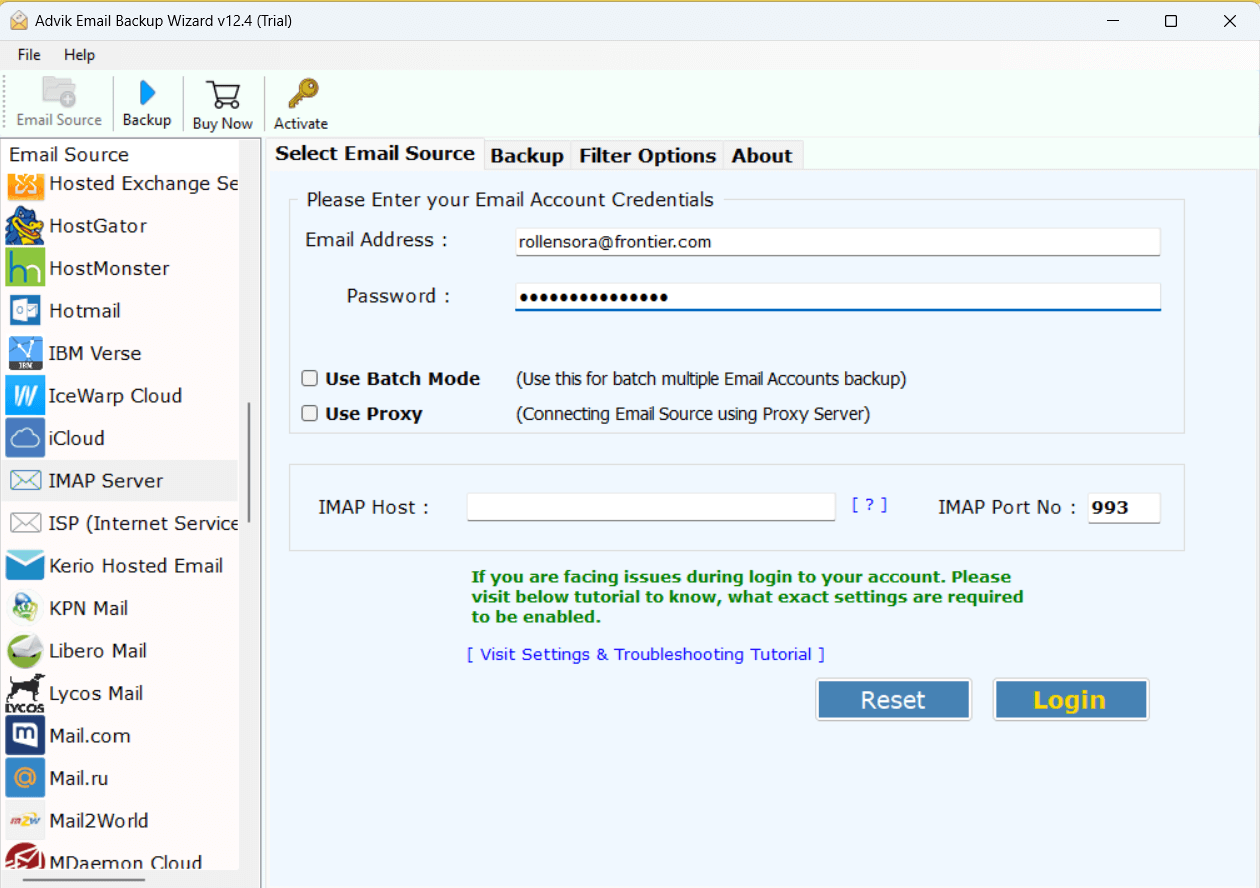Click the email source list vertical scrollbar
The height and width of the screenshot is (888, 1260).
249,462
